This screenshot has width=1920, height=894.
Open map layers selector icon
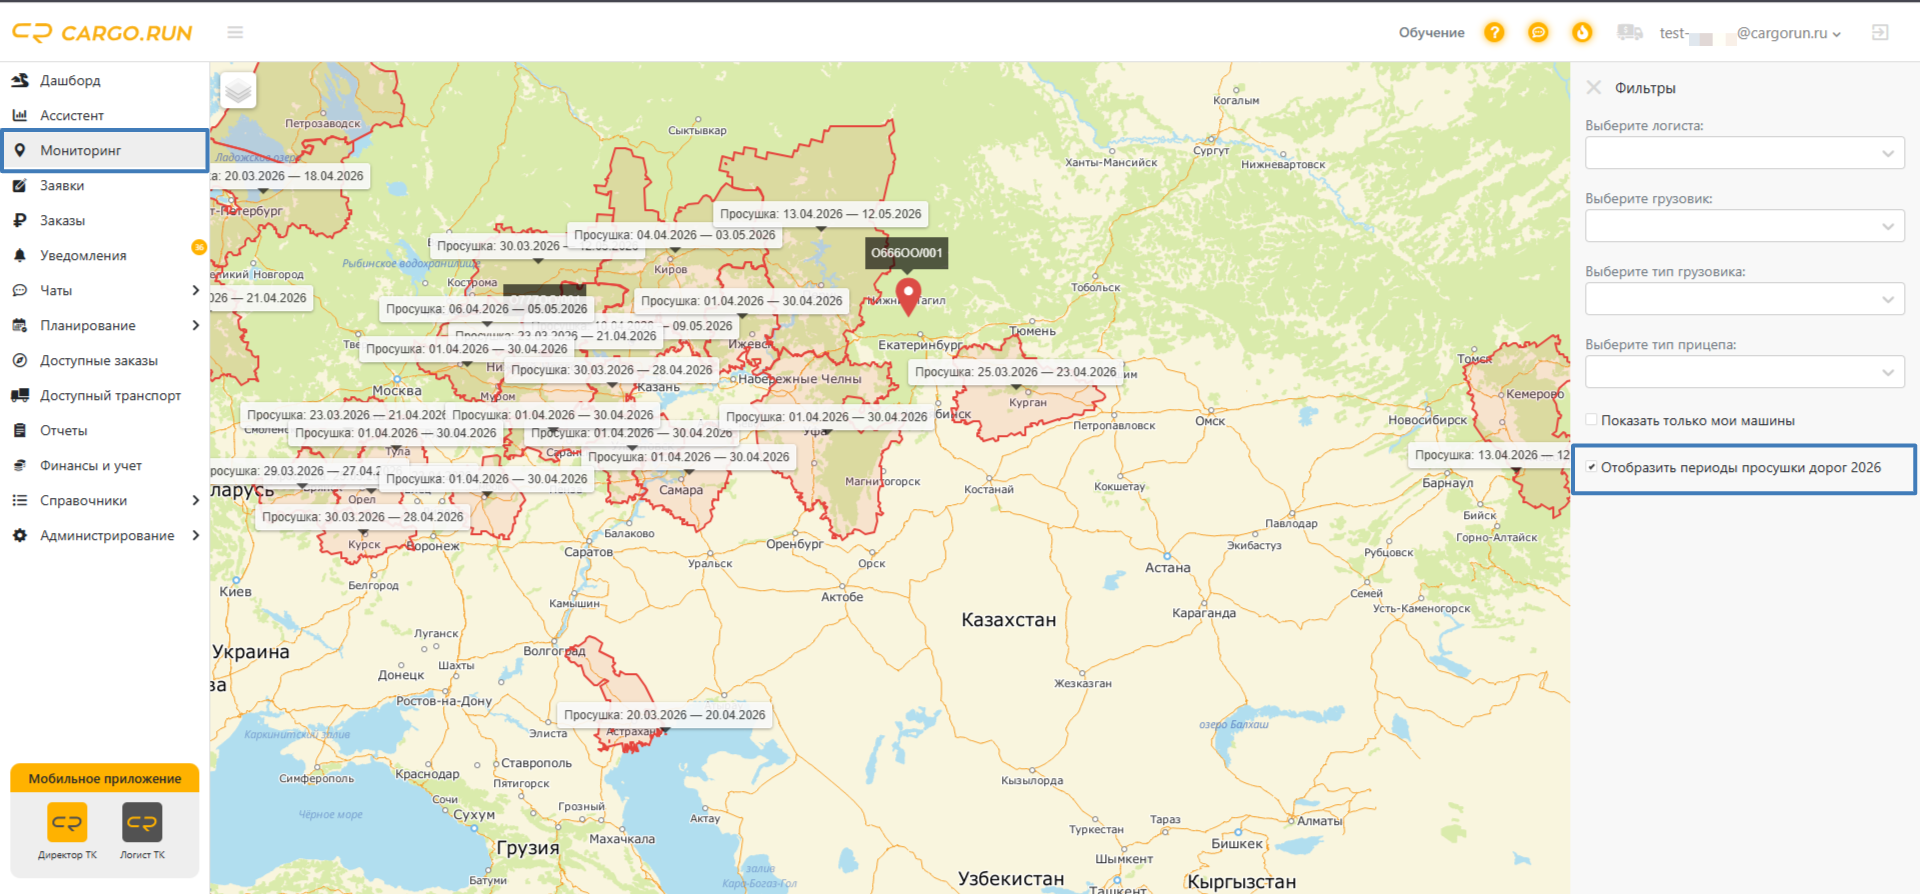pyautogui.click(x=238, y=91)
